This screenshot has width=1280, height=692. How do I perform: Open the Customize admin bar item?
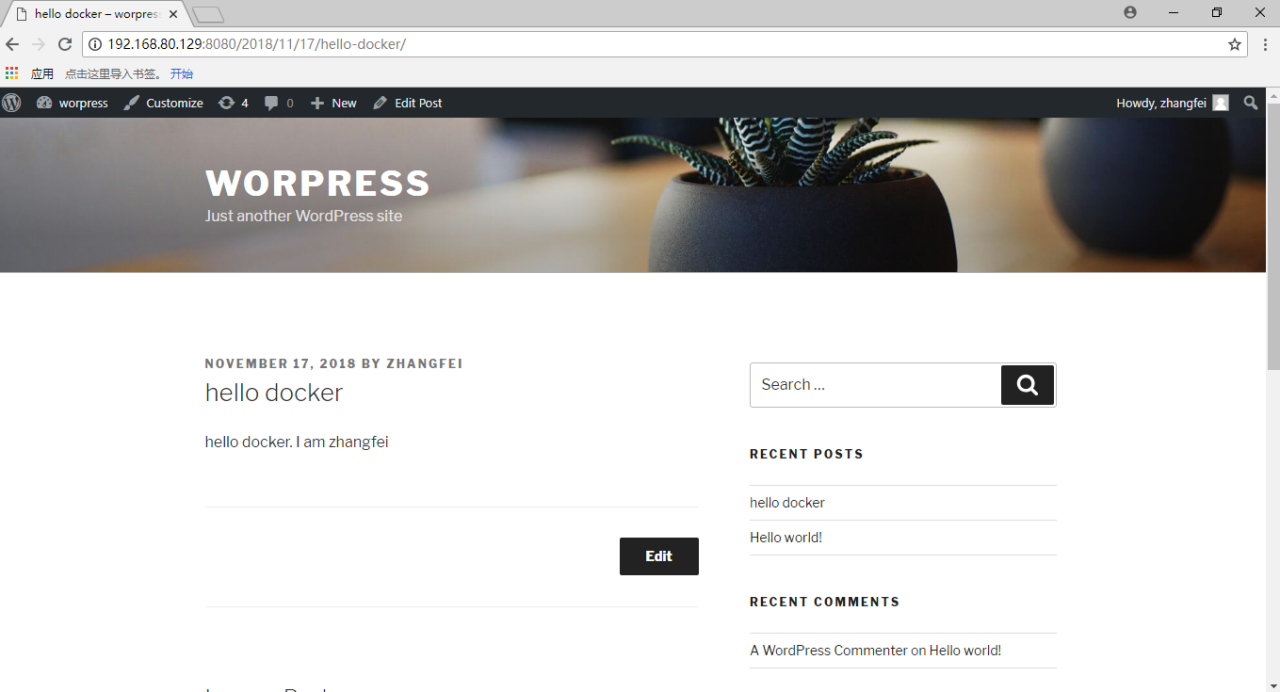coord(163,103)
